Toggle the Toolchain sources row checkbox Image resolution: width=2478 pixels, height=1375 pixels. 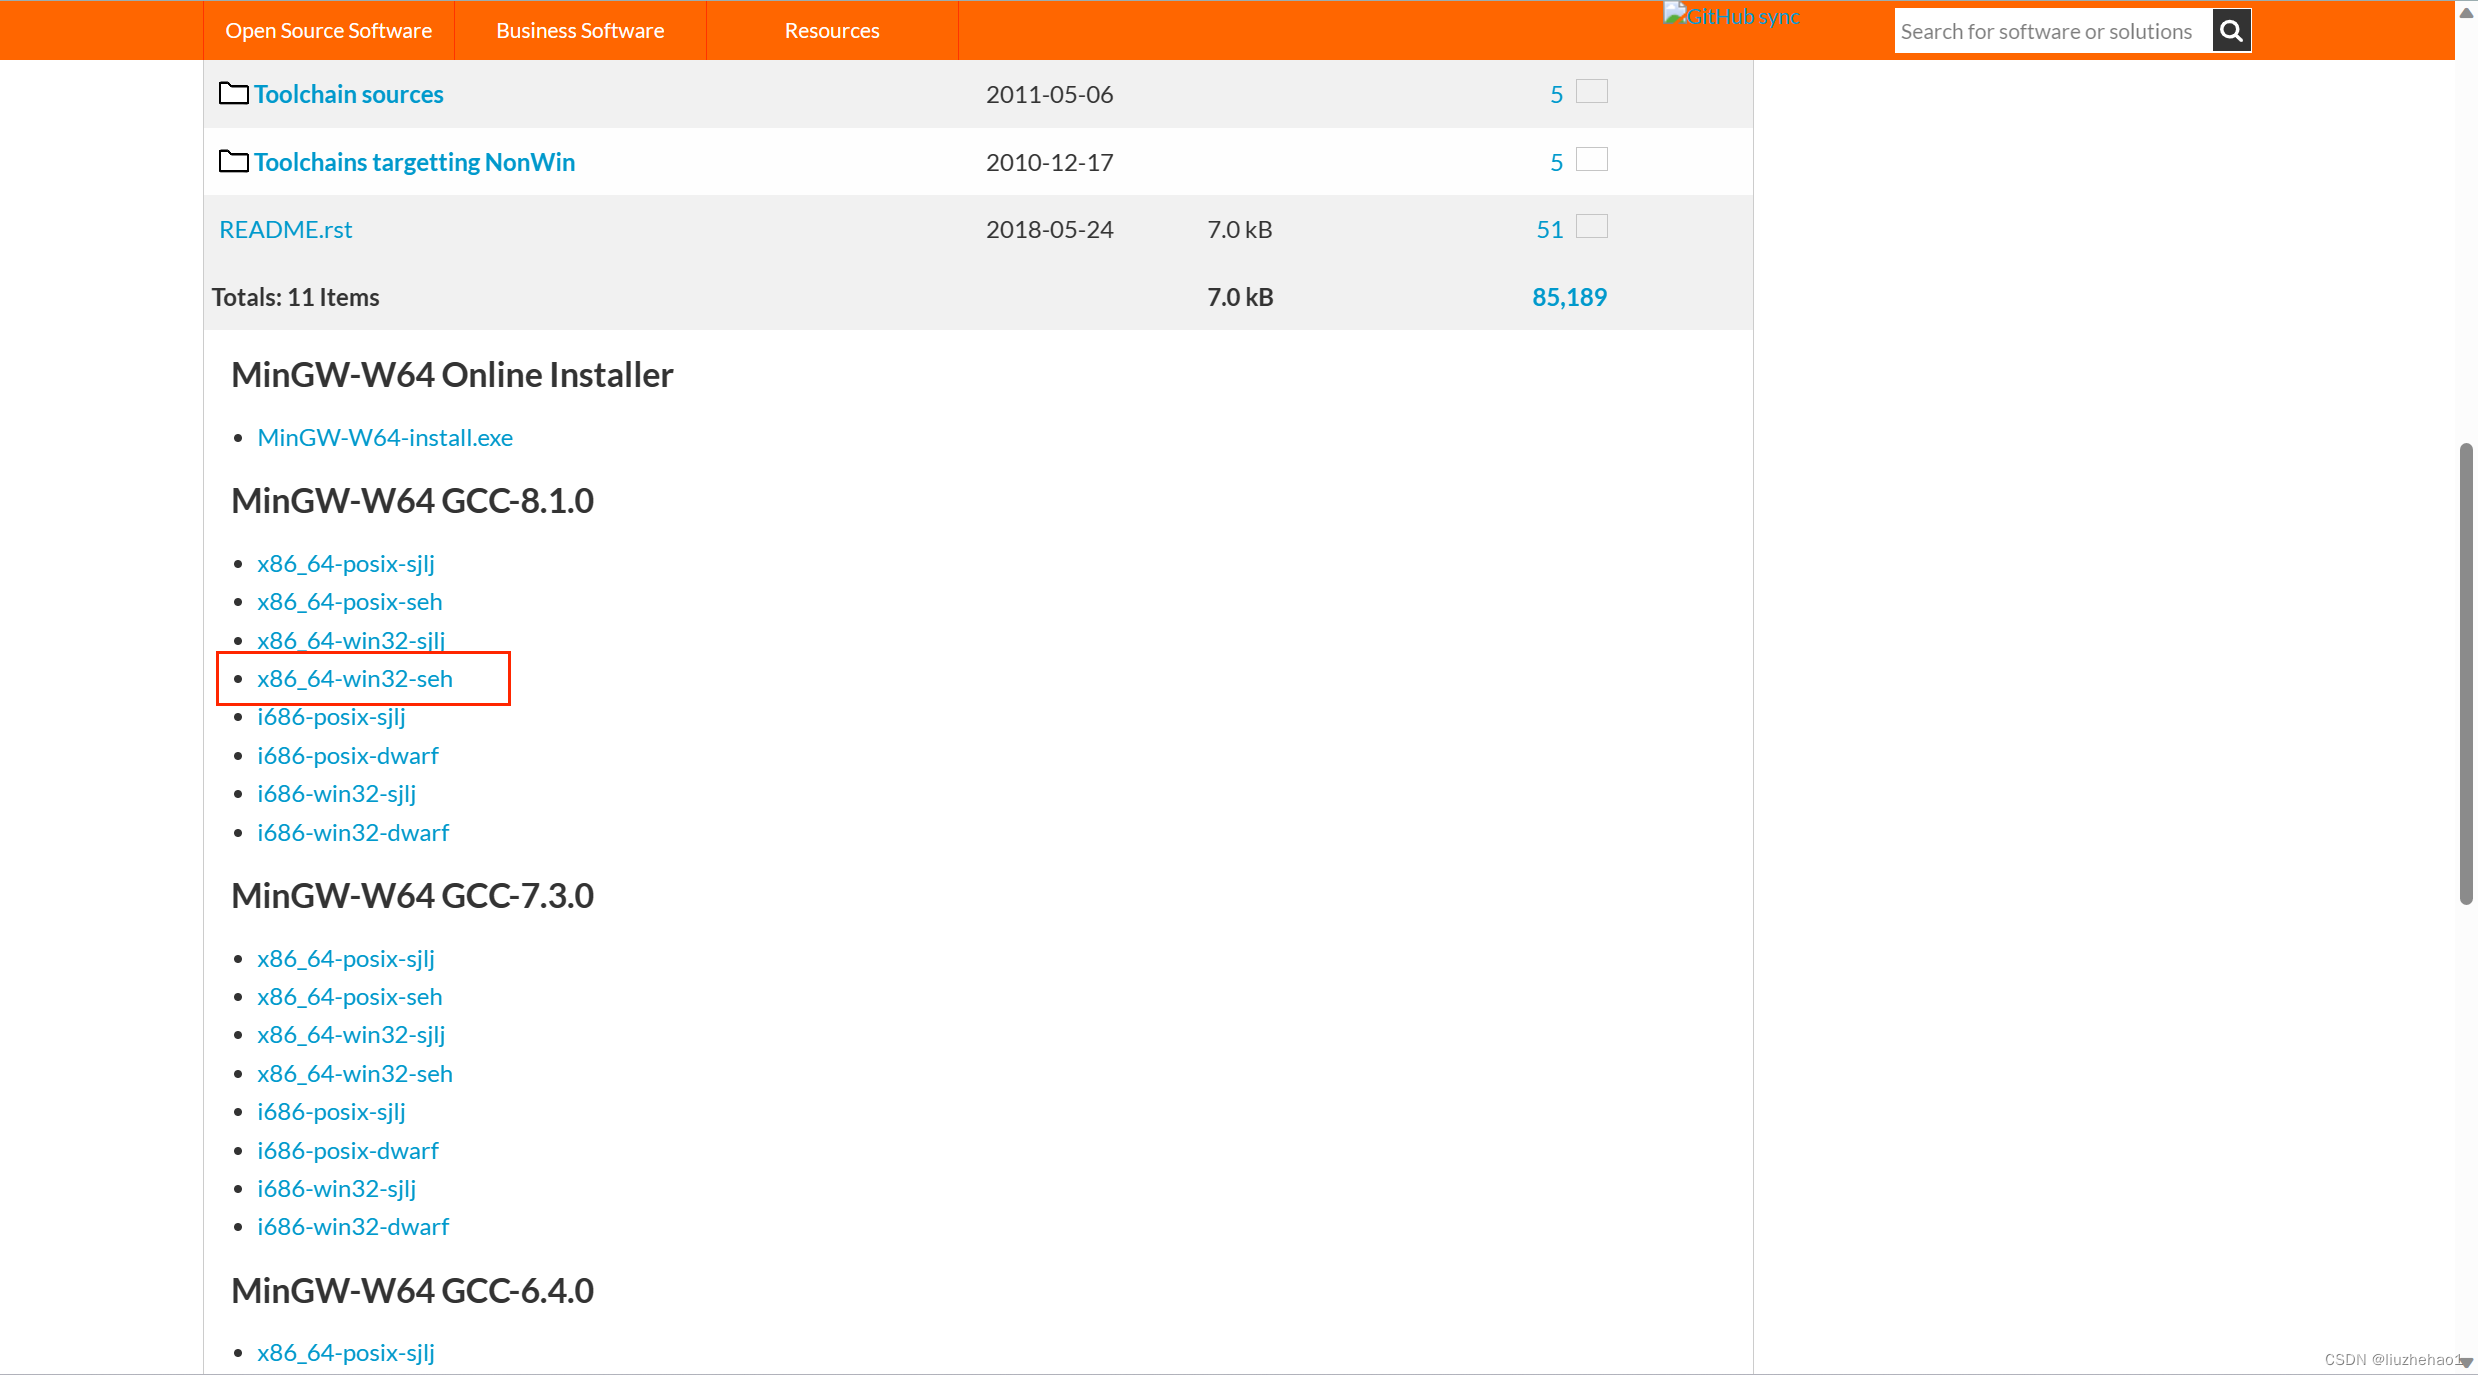tap(1591, 92)
